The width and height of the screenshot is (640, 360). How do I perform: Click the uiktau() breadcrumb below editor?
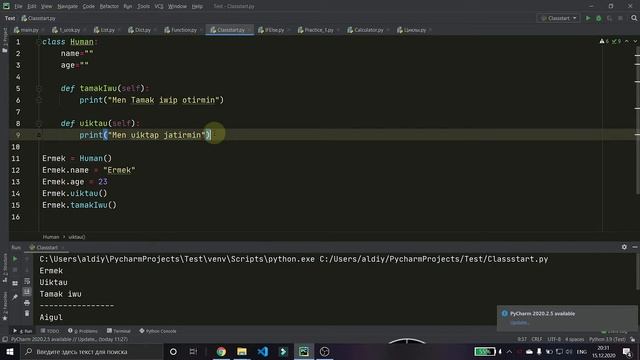point(77,237)
